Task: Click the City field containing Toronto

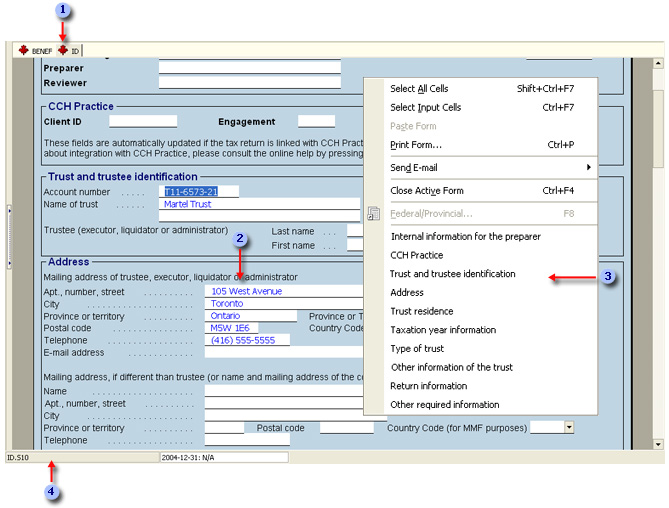Action: coord(284,304)
